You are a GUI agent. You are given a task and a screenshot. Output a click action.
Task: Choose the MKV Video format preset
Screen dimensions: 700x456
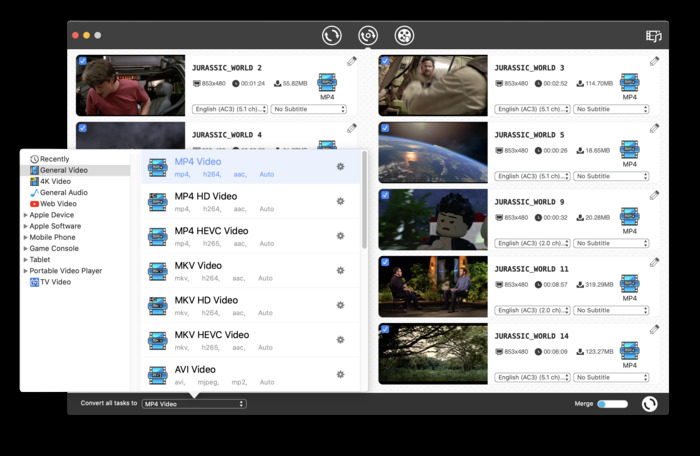[198, 266]
